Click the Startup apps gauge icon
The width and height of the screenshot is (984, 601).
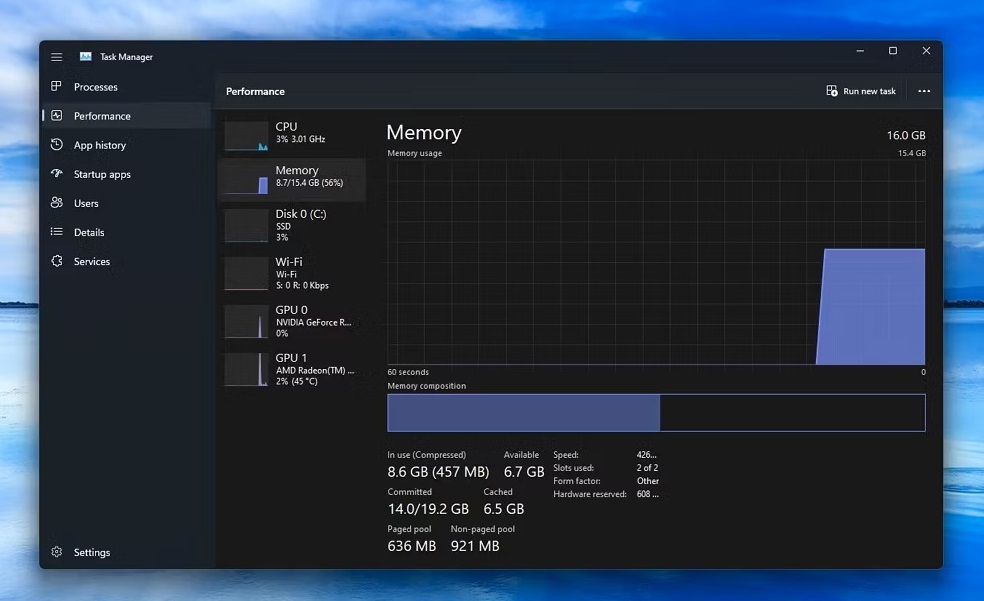(x=56, y=173)
